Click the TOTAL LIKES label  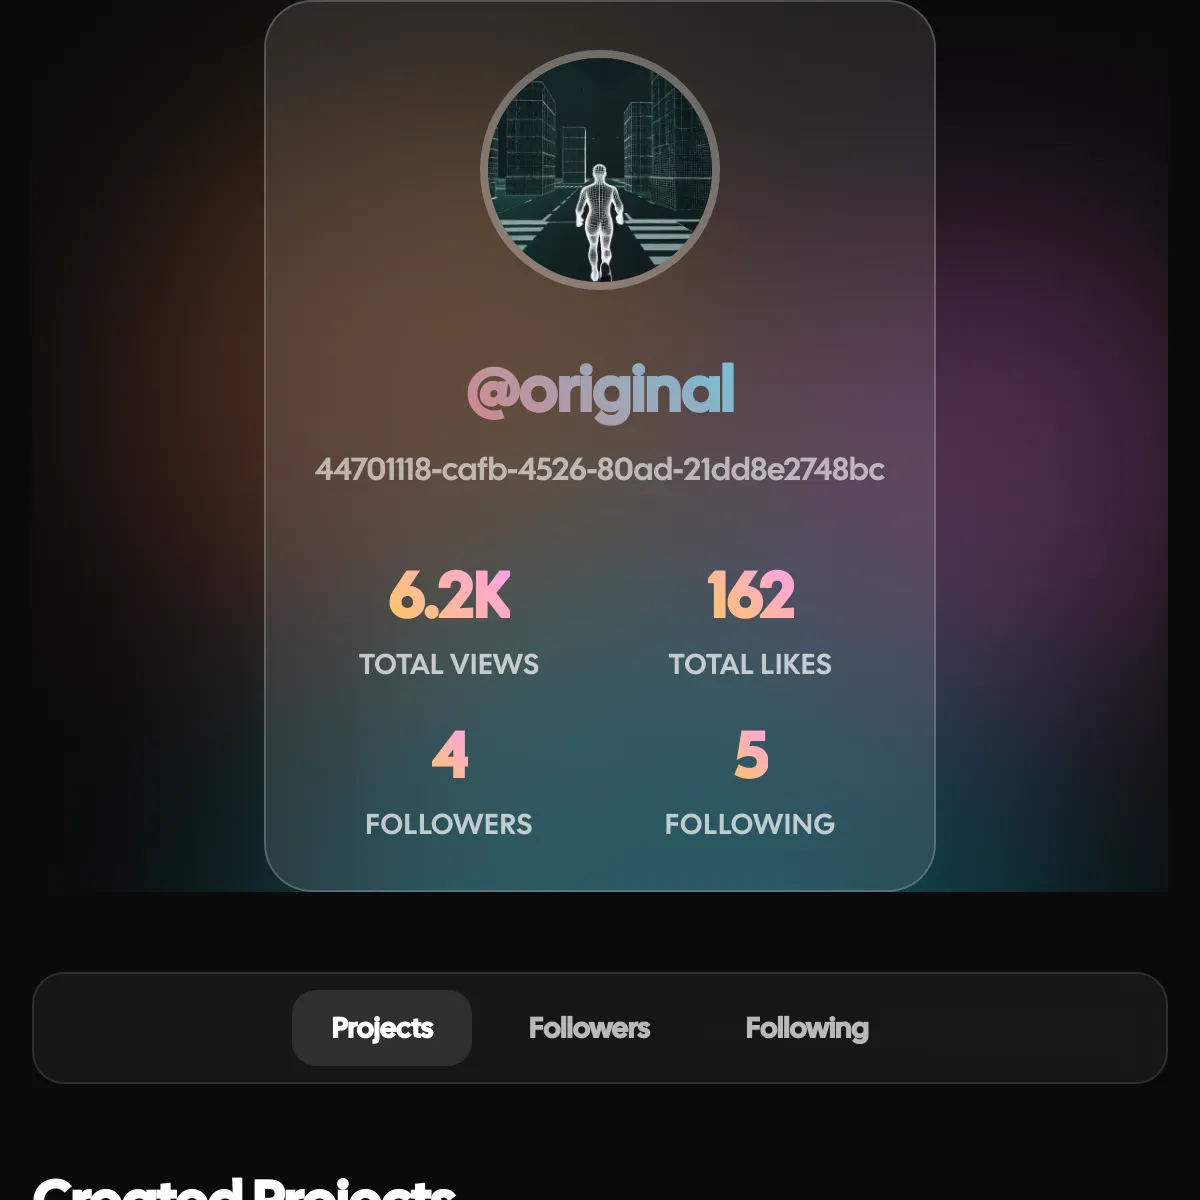[x=750, y=664]
